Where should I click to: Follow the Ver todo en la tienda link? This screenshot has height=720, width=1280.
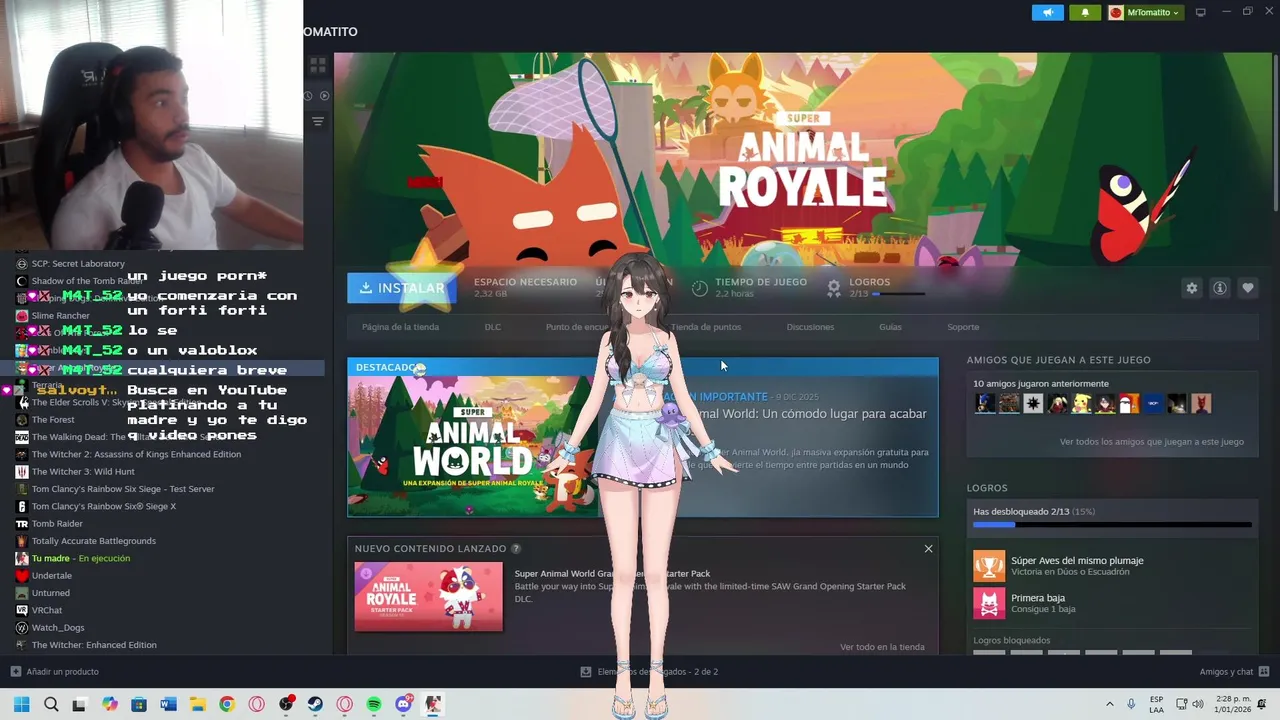click(x=882, y=647)
